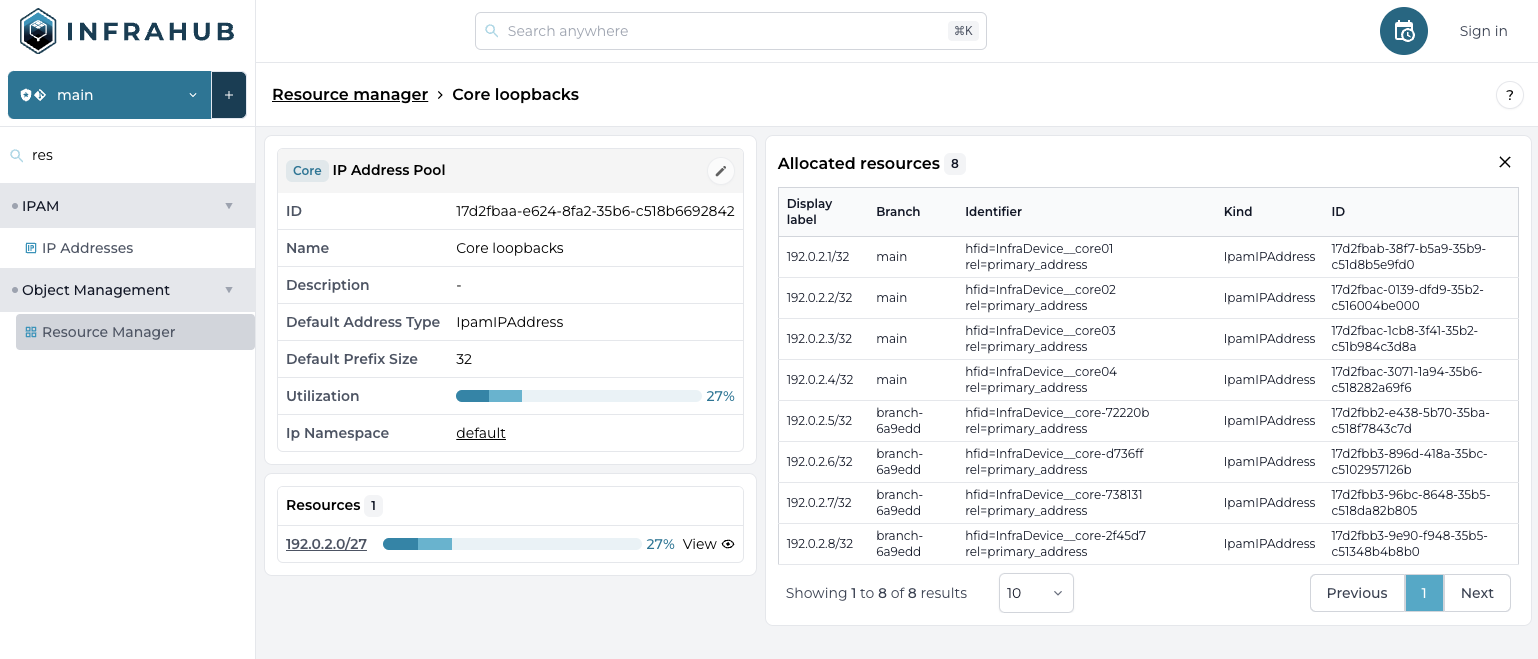The width and height of the screenshot is (1538, 659).
Task: Click the question mark help icon
Action: point(1509,95)
